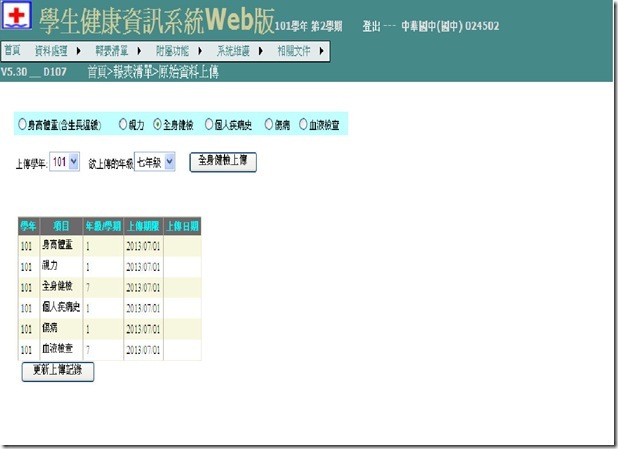Open the 資料處理 menu
This screenshot has width=618, height=449.
[x=51, y=51]
